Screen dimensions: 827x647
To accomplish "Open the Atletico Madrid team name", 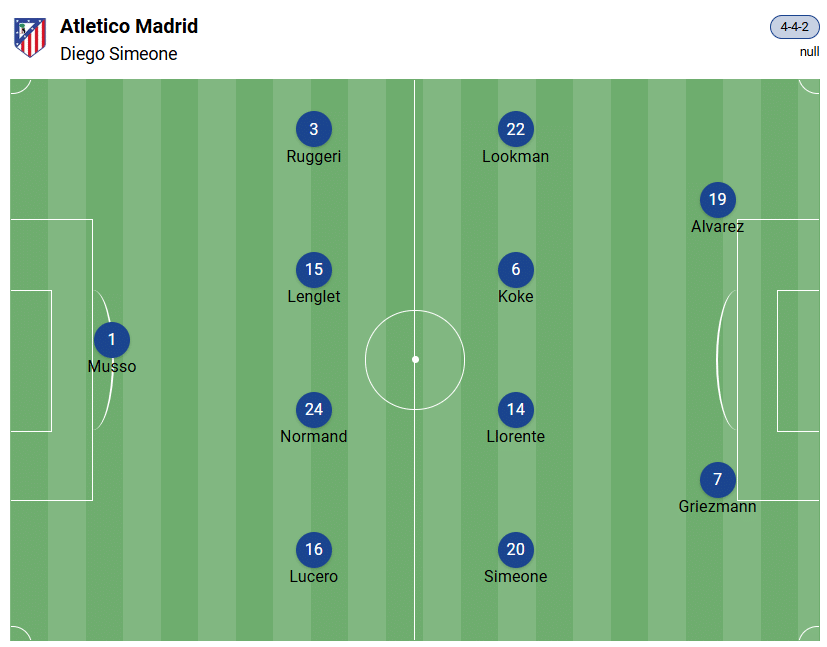I will coord(129,26).
